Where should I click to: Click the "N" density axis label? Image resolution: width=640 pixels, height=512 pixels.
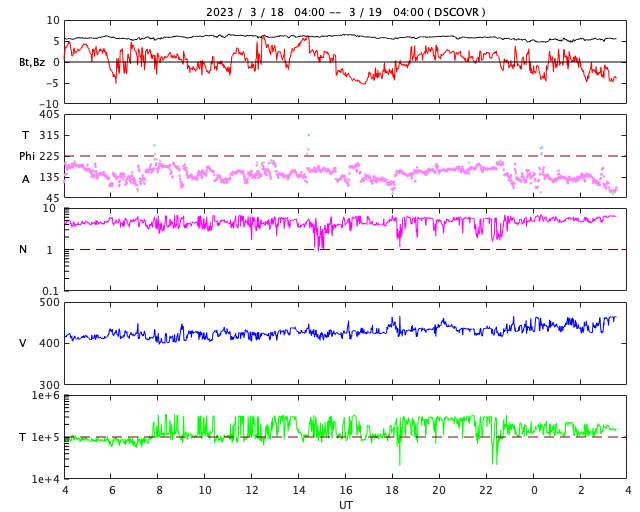(x=23, y=249)
